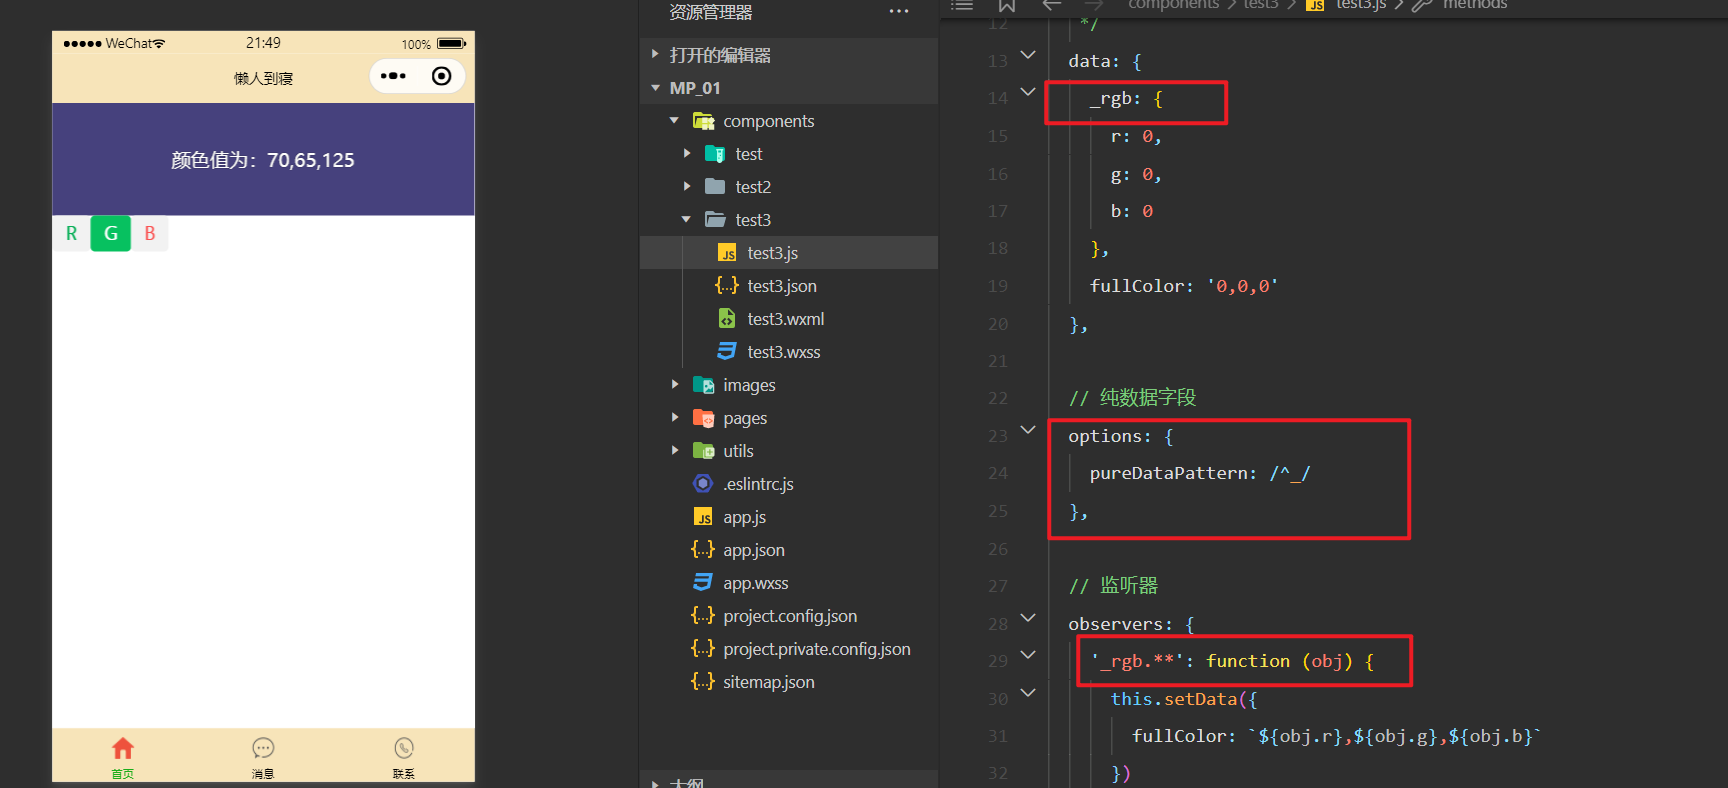Expand the pages folder

674,418
